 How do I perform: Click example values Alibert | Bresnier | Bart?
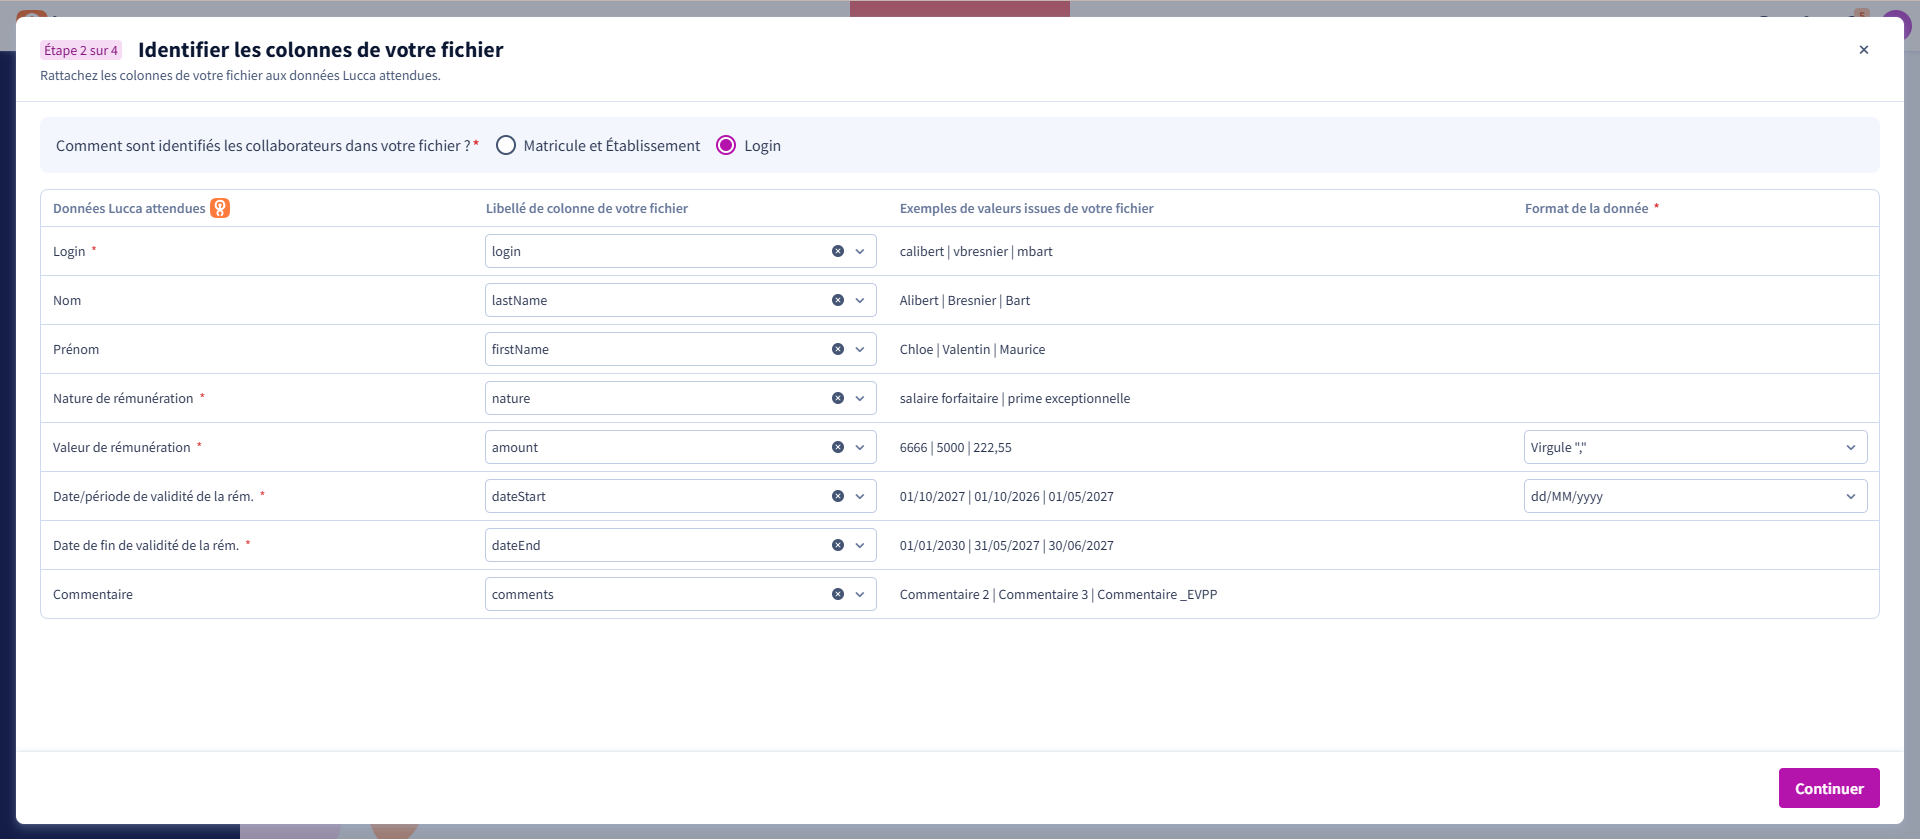[x=965, y=300]
